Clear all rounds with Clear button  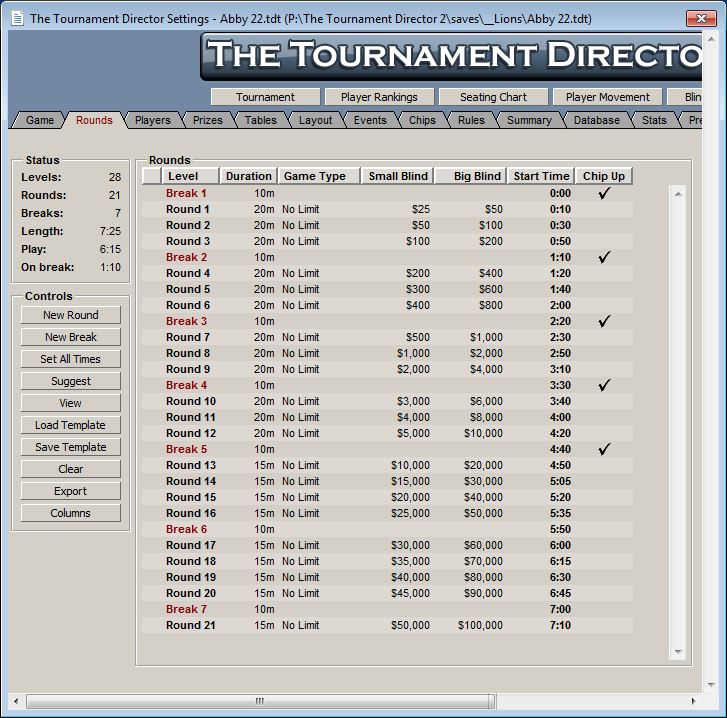70,469
